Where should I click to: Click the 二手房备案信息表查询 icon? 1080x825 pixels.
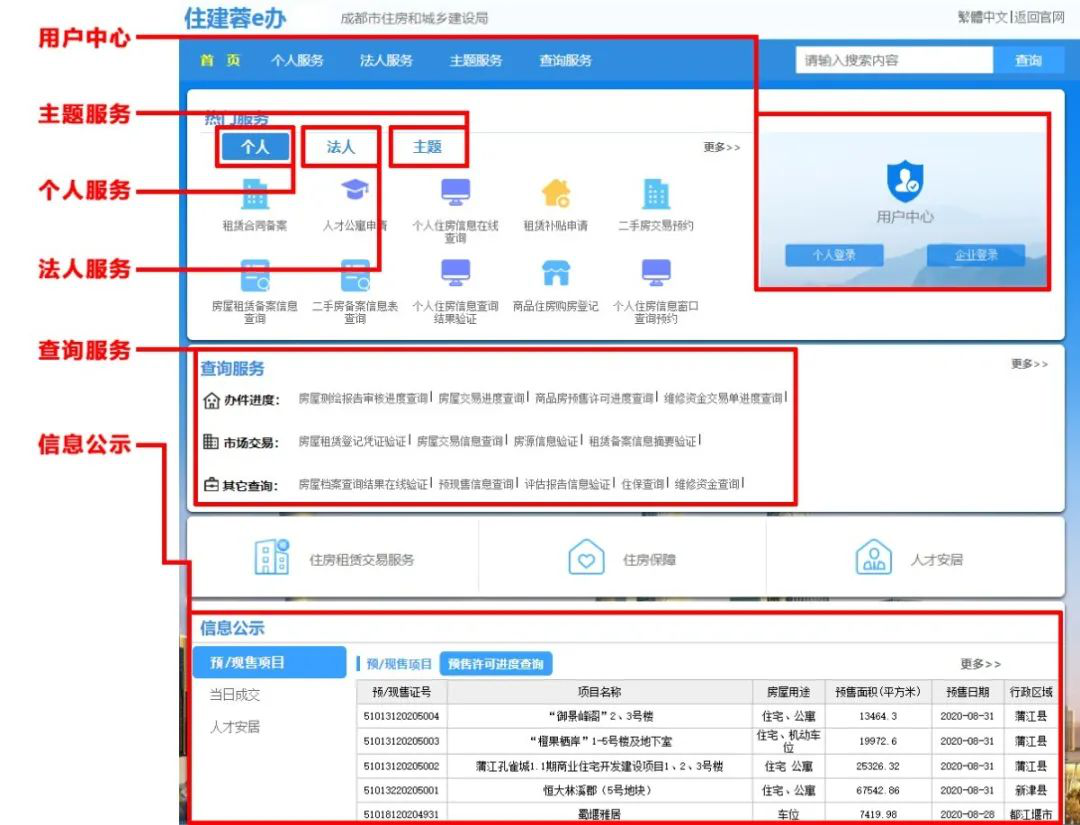tap(355, 275)
